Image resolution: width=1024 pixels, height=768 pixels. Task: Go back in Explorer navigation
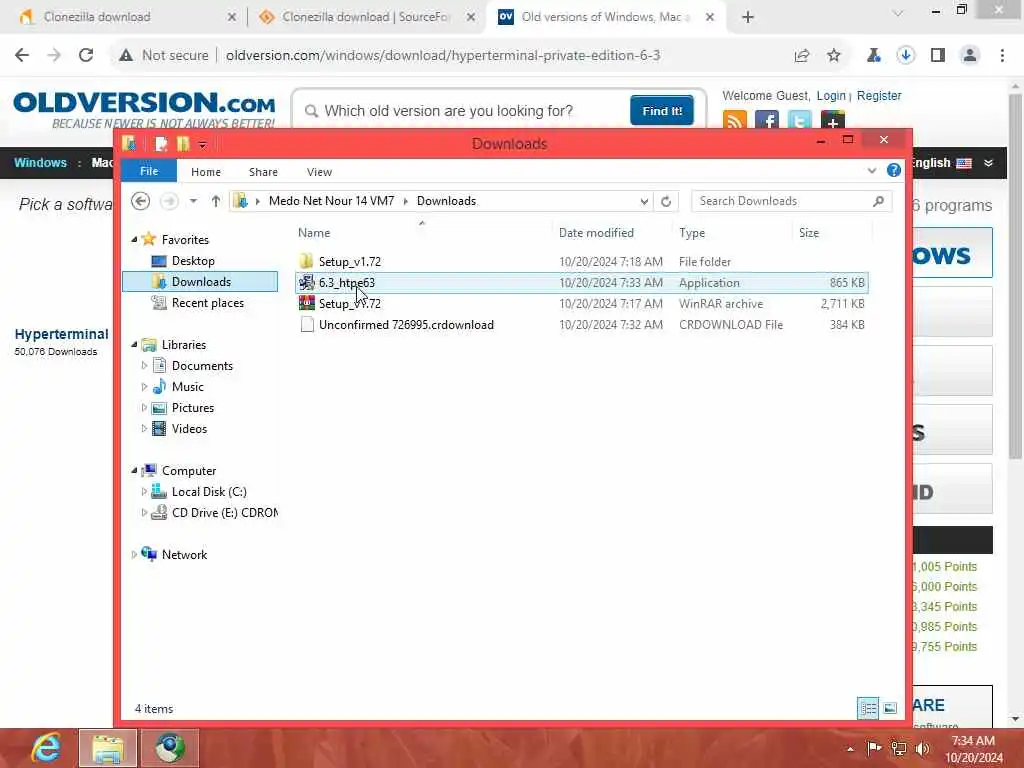(x=140, y=201)
